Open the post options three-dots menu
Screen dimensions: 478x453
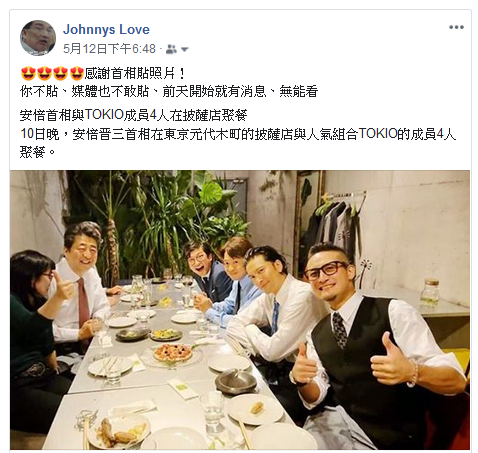click(456, 27)
